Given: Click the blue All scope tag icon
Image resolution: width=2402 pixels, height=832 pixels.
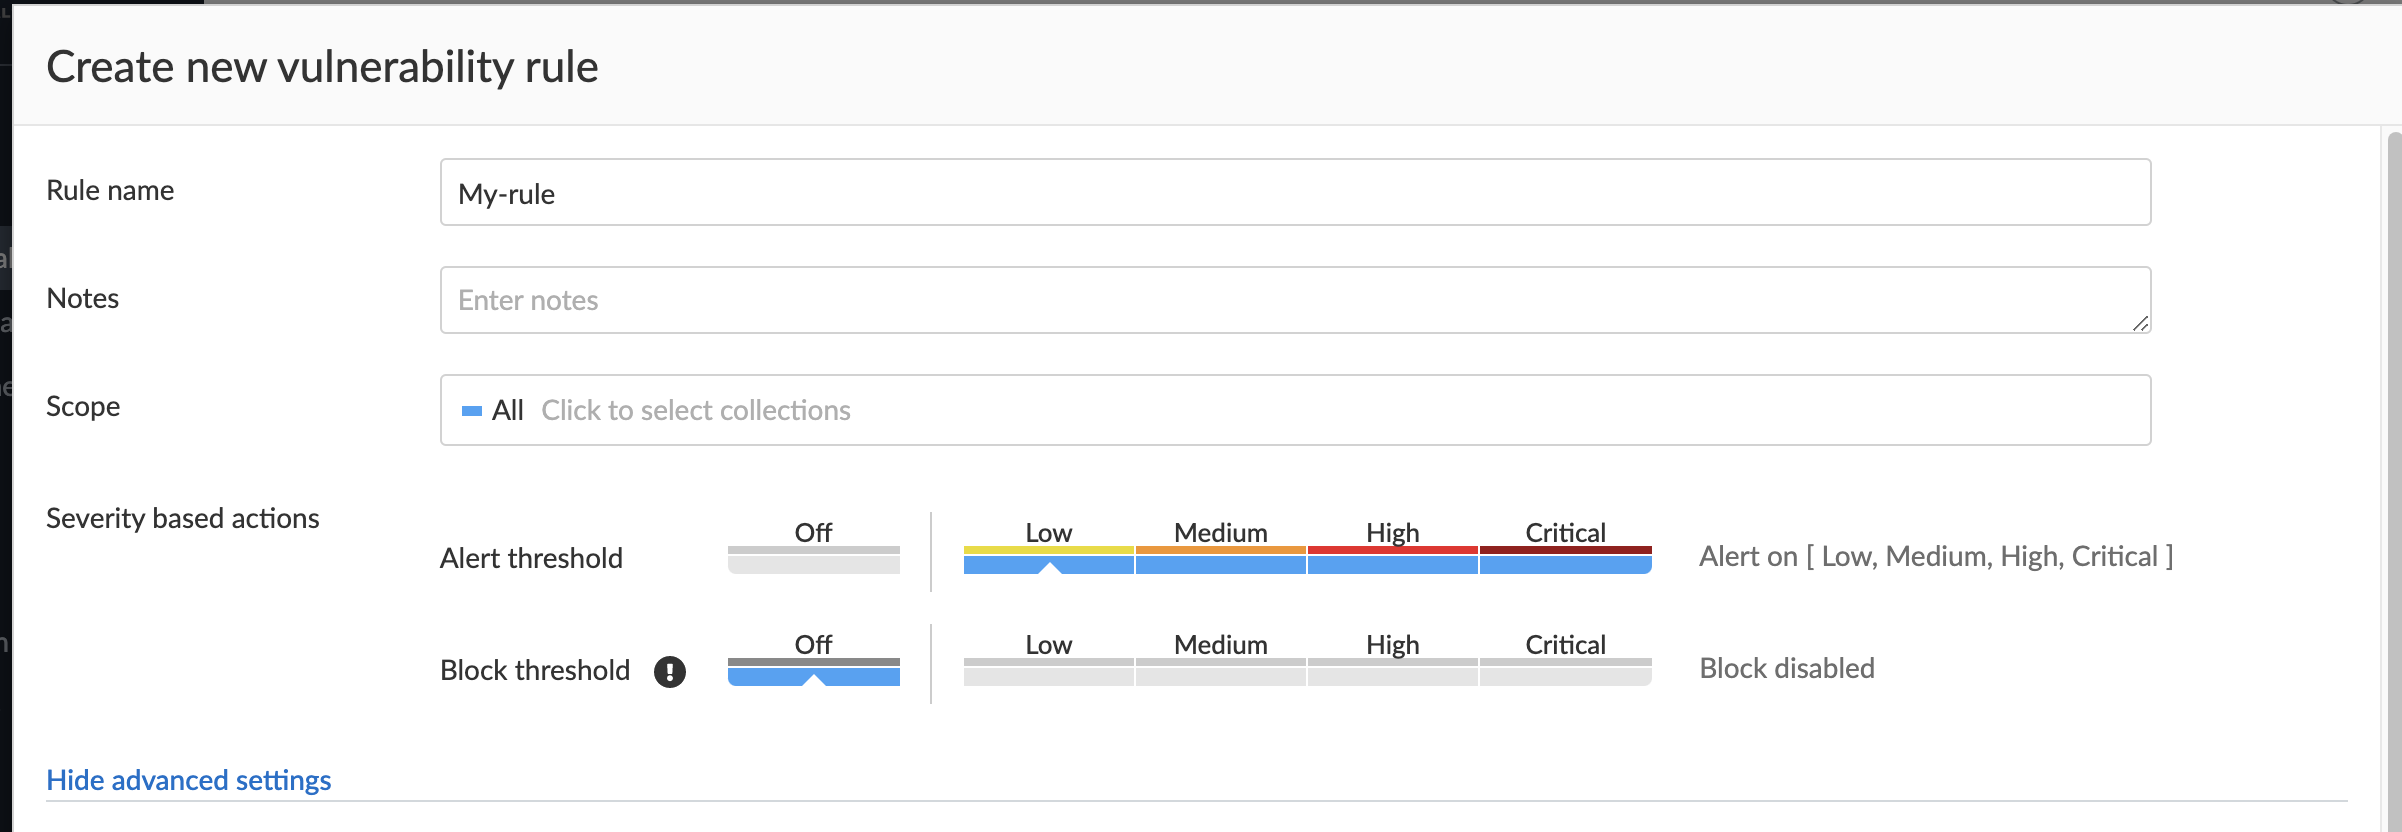Looking at the screenshot, I should [x=472, y=411].
